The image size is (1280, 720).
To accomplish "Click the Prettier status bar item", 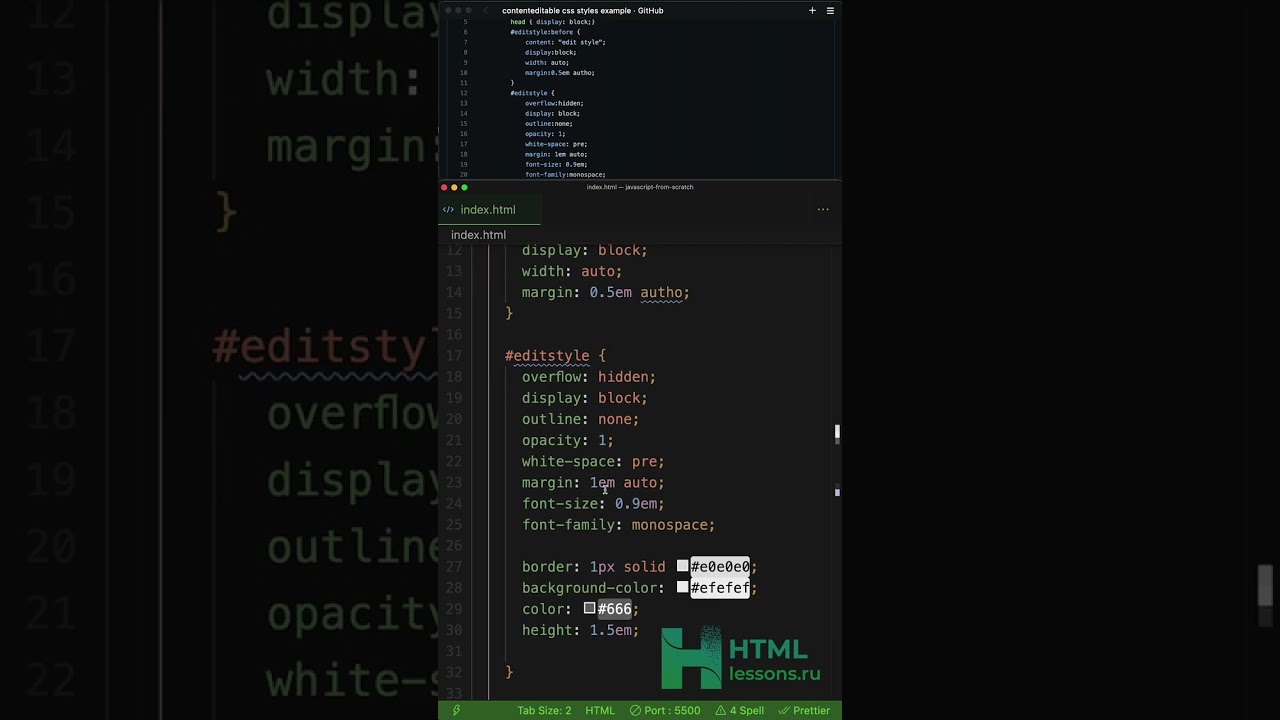I will click(804, 710).
